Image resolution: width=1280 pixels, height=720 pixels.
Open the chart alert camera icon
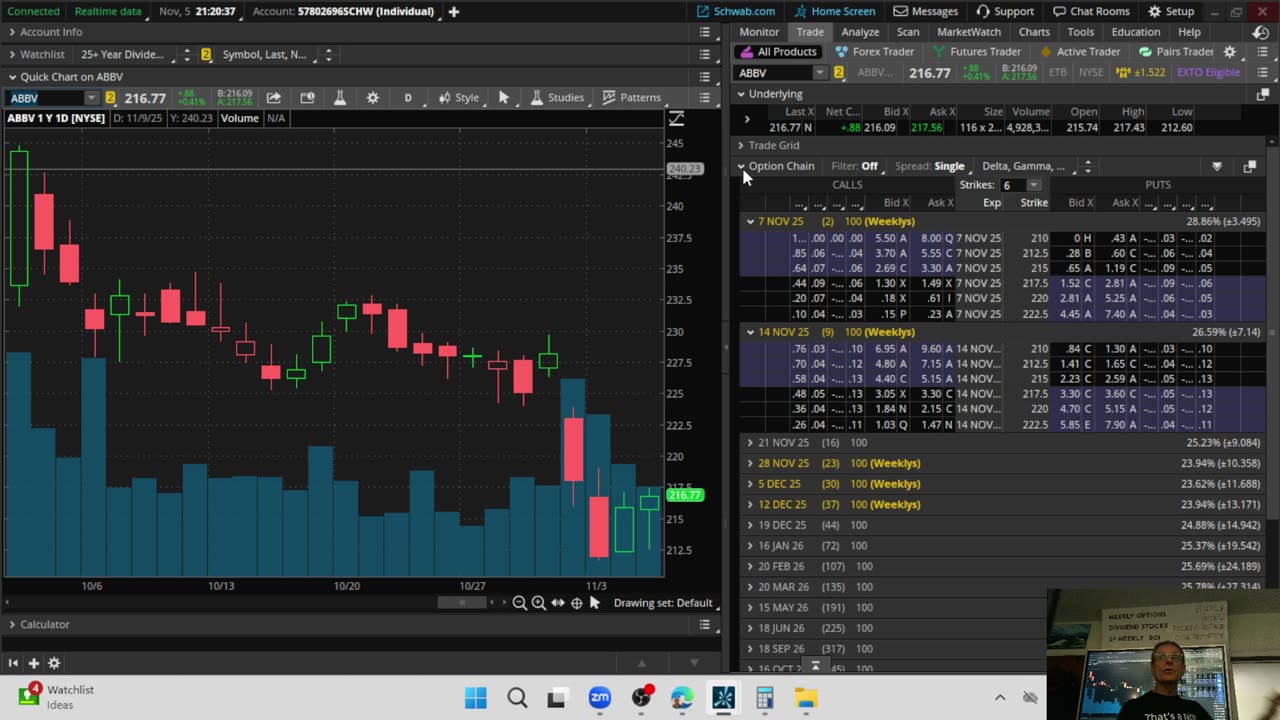307,98
